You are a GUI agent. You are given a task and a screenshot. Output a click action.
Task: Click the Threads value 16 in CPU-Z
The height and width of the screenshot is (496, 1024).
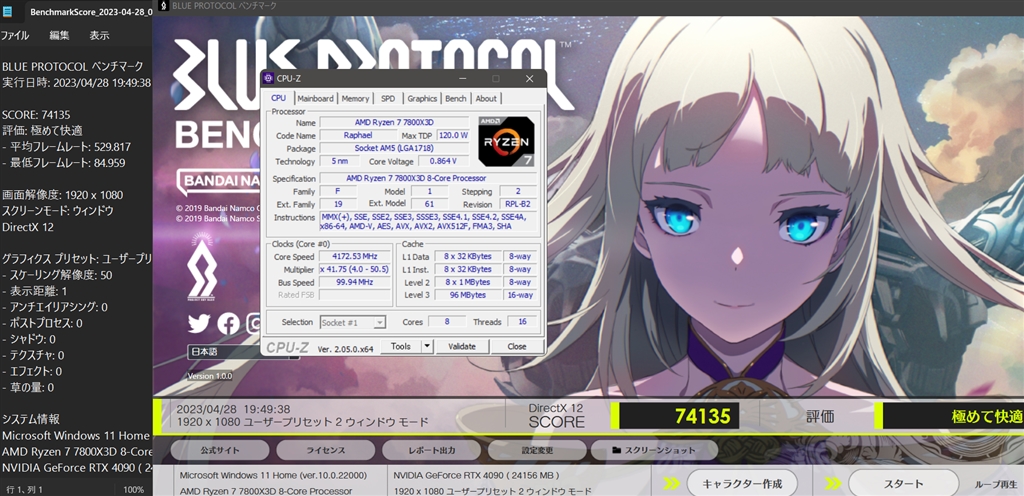click(522, 322)
